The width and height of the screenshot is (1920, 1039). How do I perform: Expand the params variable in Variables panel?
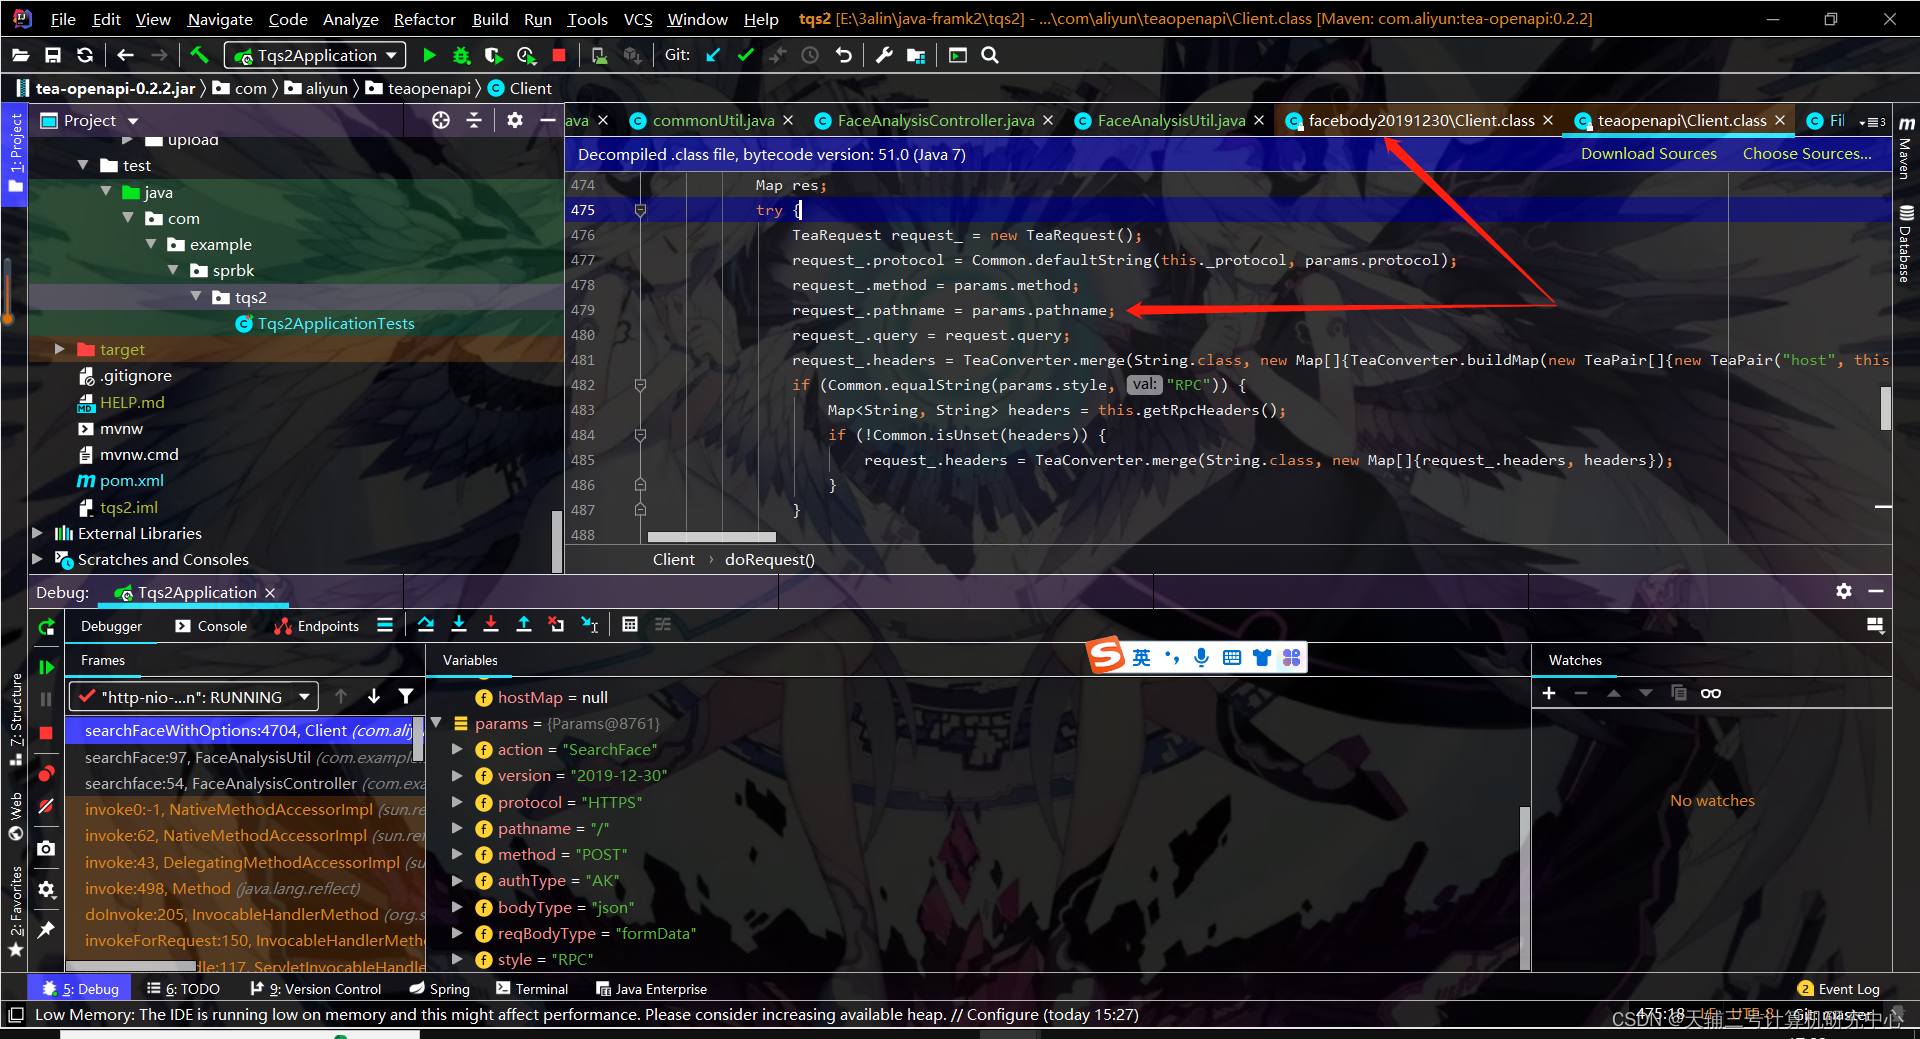click(x=437, y=723)
